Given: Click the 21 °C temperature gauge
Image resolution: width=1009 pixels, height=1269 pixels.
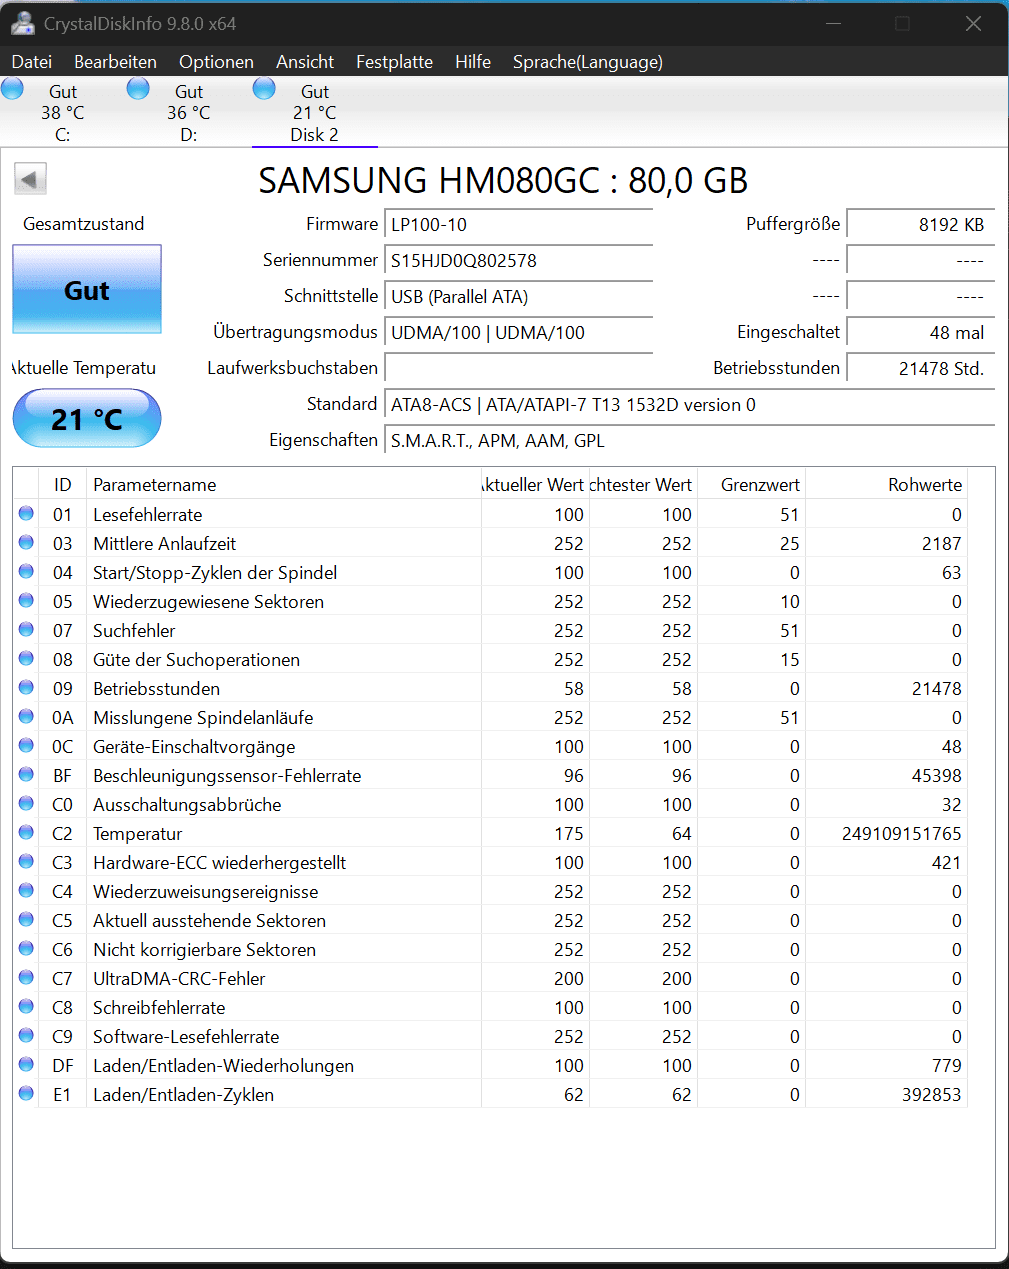Looking at the screenshot, I should (86, 418).
